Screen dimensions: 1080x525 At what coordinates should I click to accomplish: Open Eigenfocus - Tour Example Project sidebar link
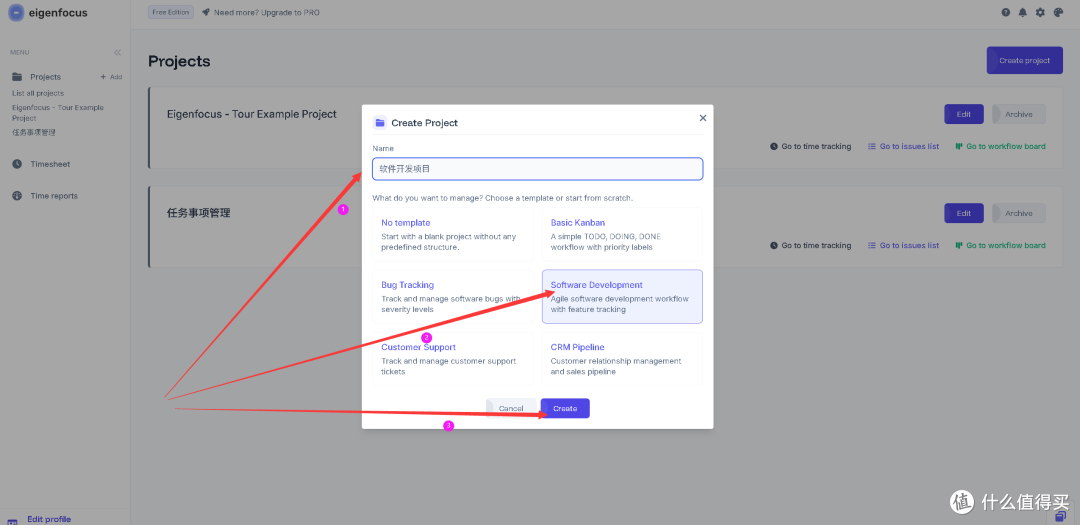pos(58,112)
